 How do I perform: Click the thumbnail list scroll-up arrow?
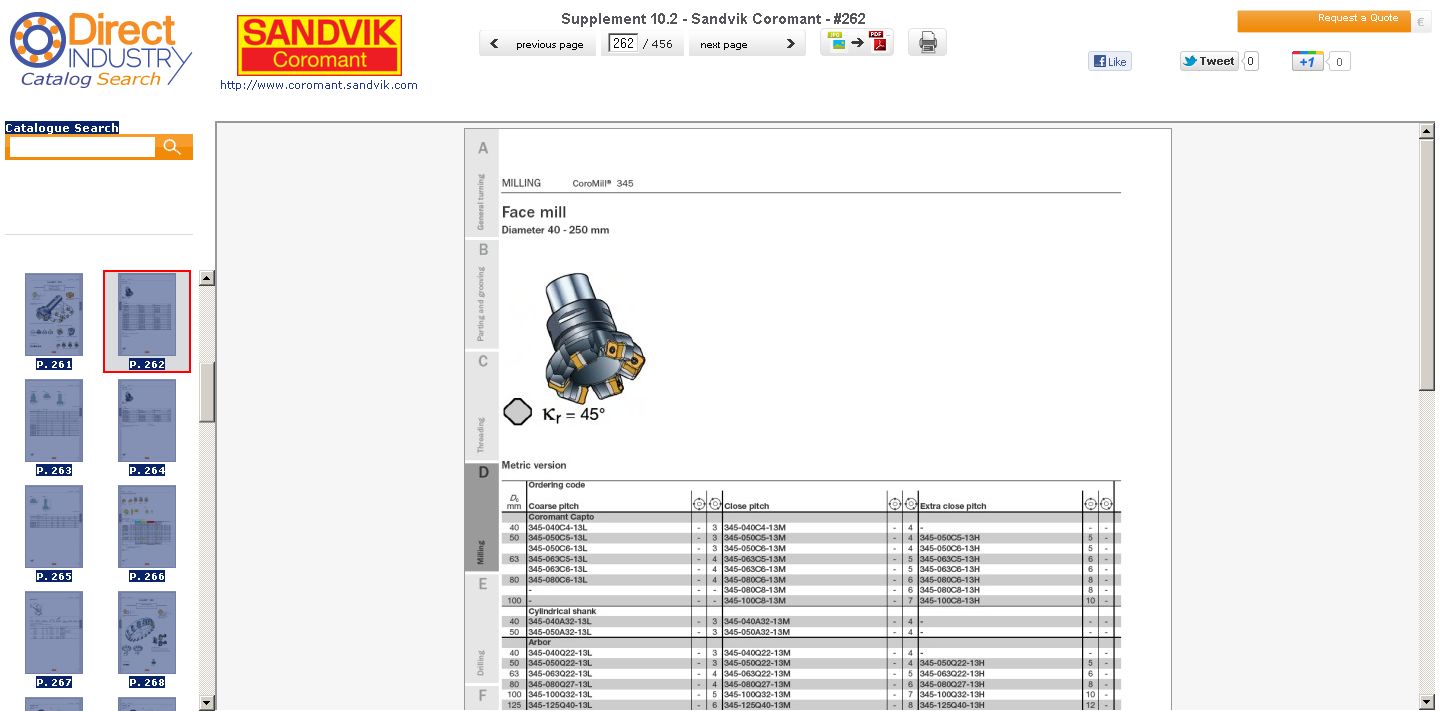(207, 278)
